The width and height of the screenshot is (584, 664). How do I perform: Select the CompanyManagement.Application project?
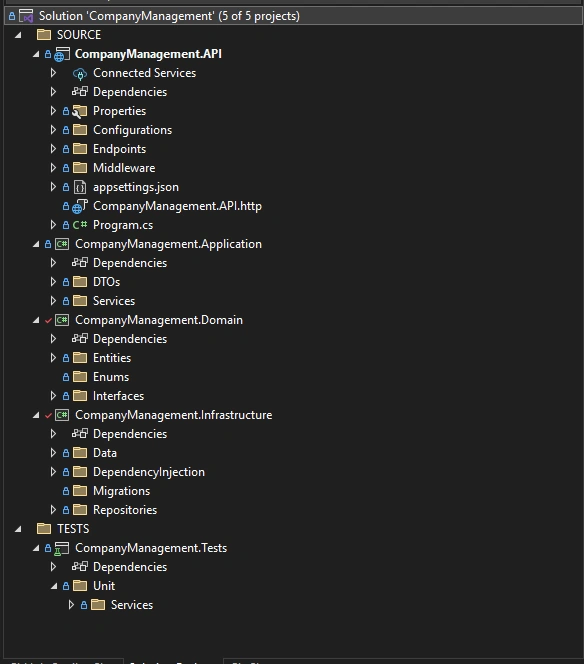pos(168,244)
